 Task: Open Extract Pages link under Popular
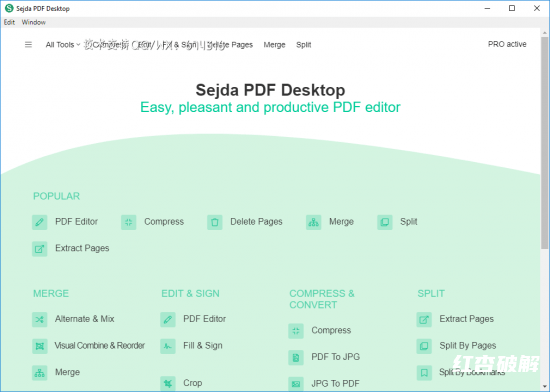tap(82, 248)
